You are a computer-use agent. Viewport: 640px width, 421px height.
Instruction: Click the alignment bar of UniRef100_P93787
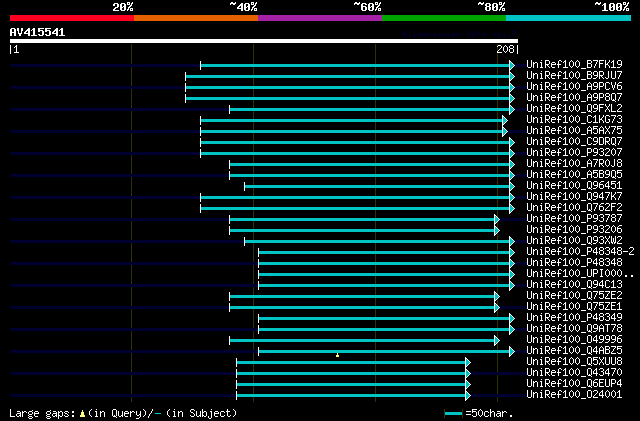click(362, 220)
